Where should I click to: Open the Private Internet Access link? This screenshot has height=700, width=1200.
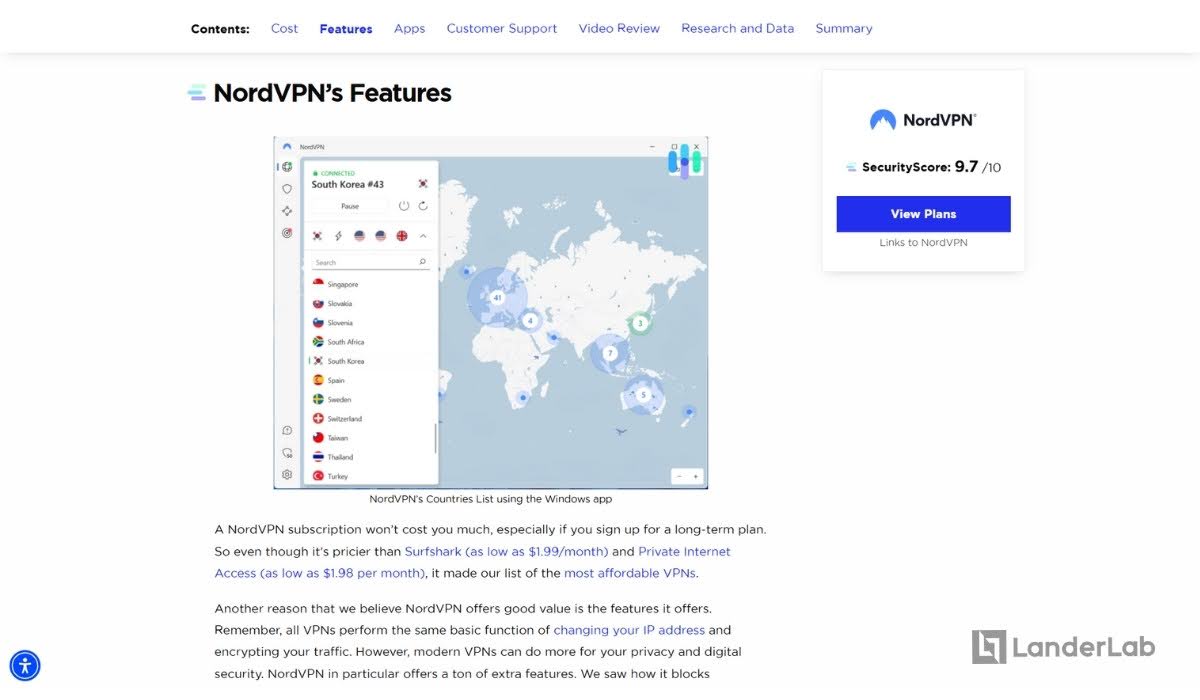point(473,562)
